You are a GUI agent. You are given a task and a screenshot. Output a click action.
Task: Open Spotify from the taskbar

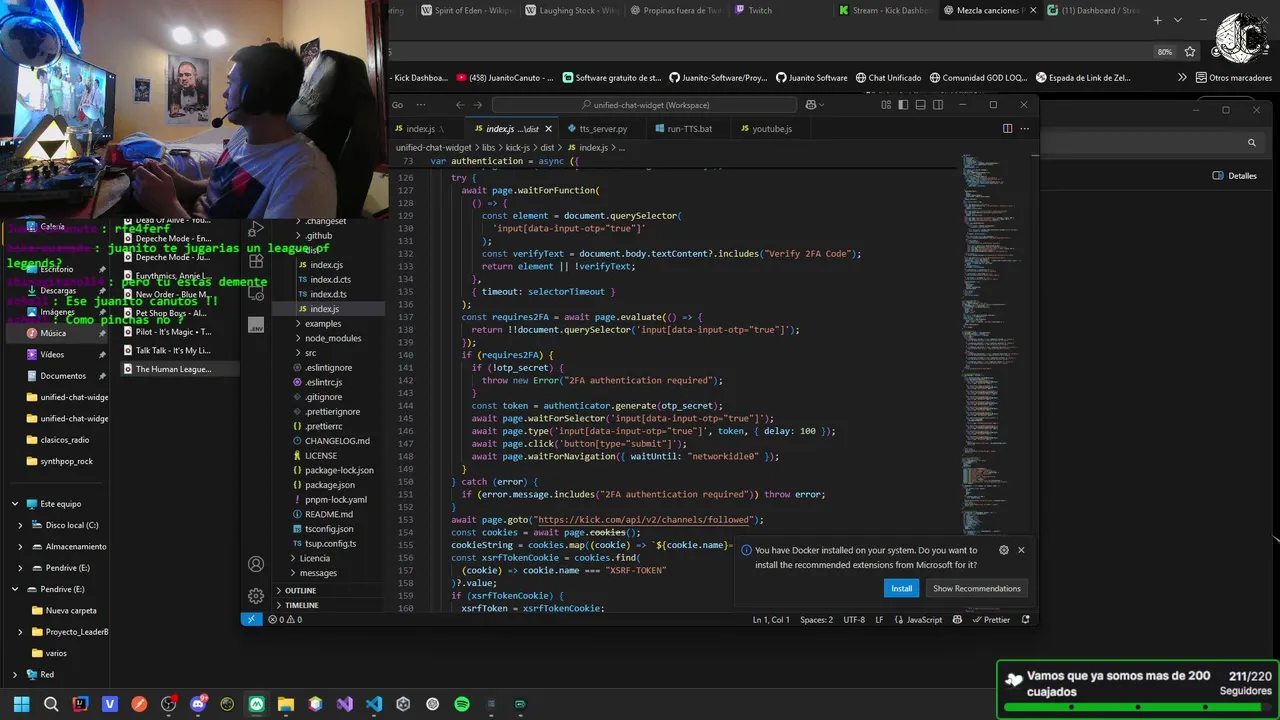click(x=461, y=704)
